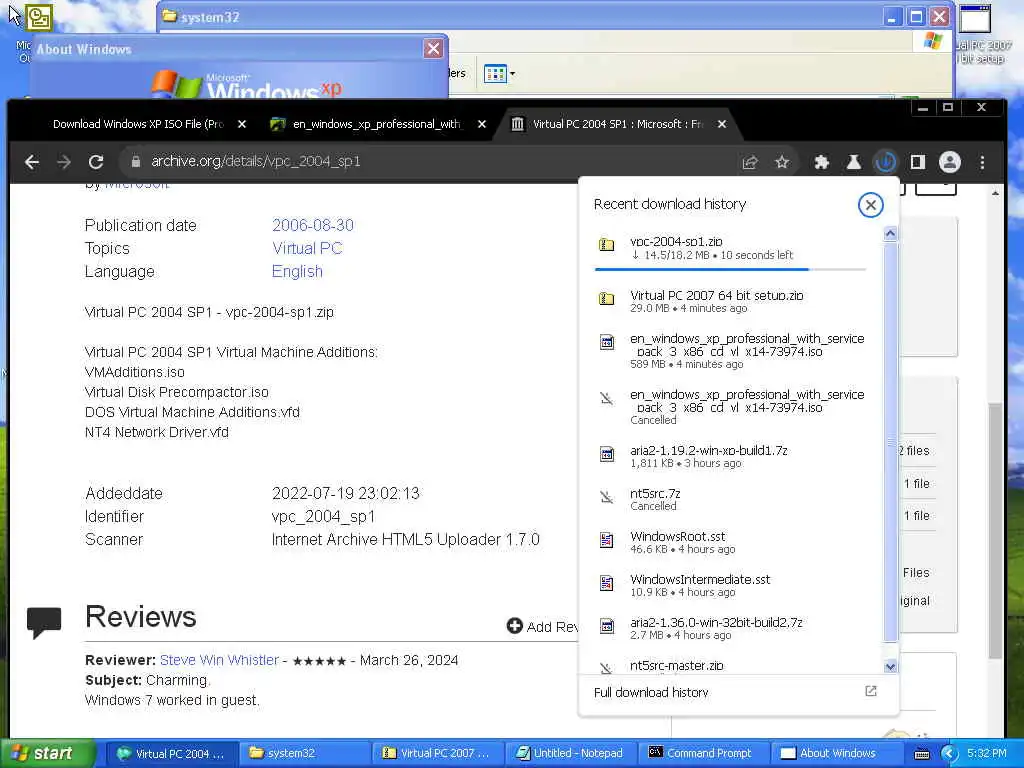Open Chrome Labs flask icon

coord(854,162)
